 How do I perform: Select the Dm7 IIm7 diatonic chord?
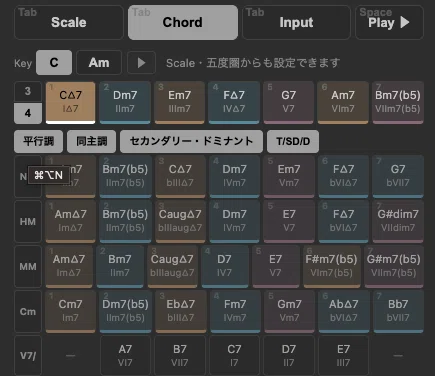click(125, 102)
